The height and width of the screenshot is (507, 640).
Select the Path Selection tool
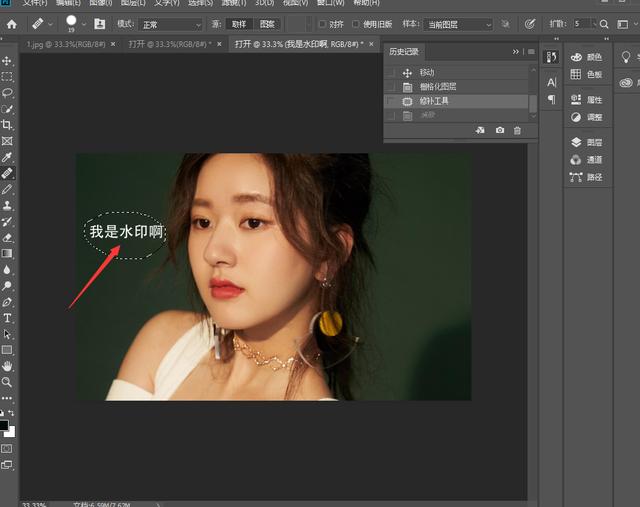pos(7,334)
